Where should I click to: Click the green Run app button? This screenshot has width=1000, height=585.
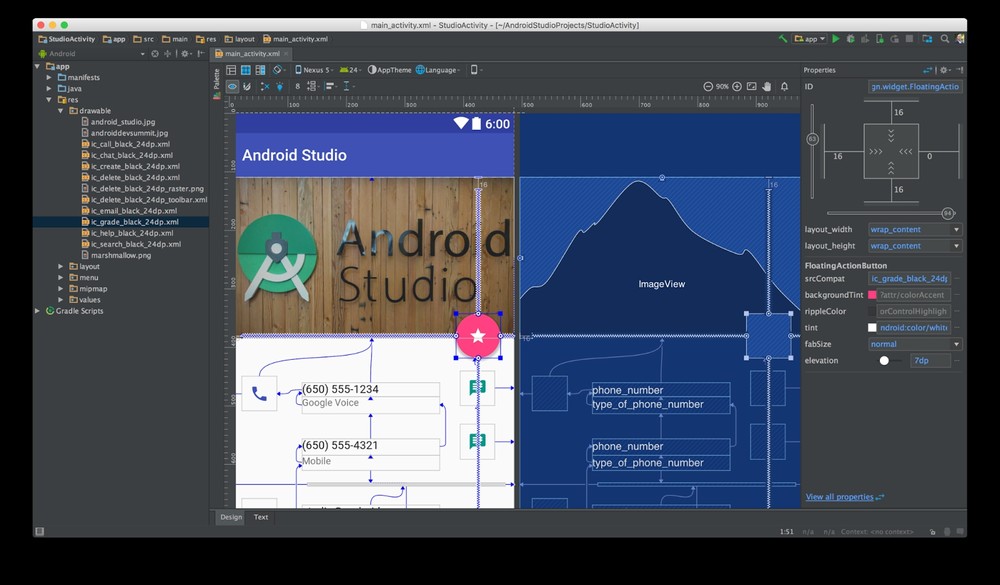pos(836,39)
